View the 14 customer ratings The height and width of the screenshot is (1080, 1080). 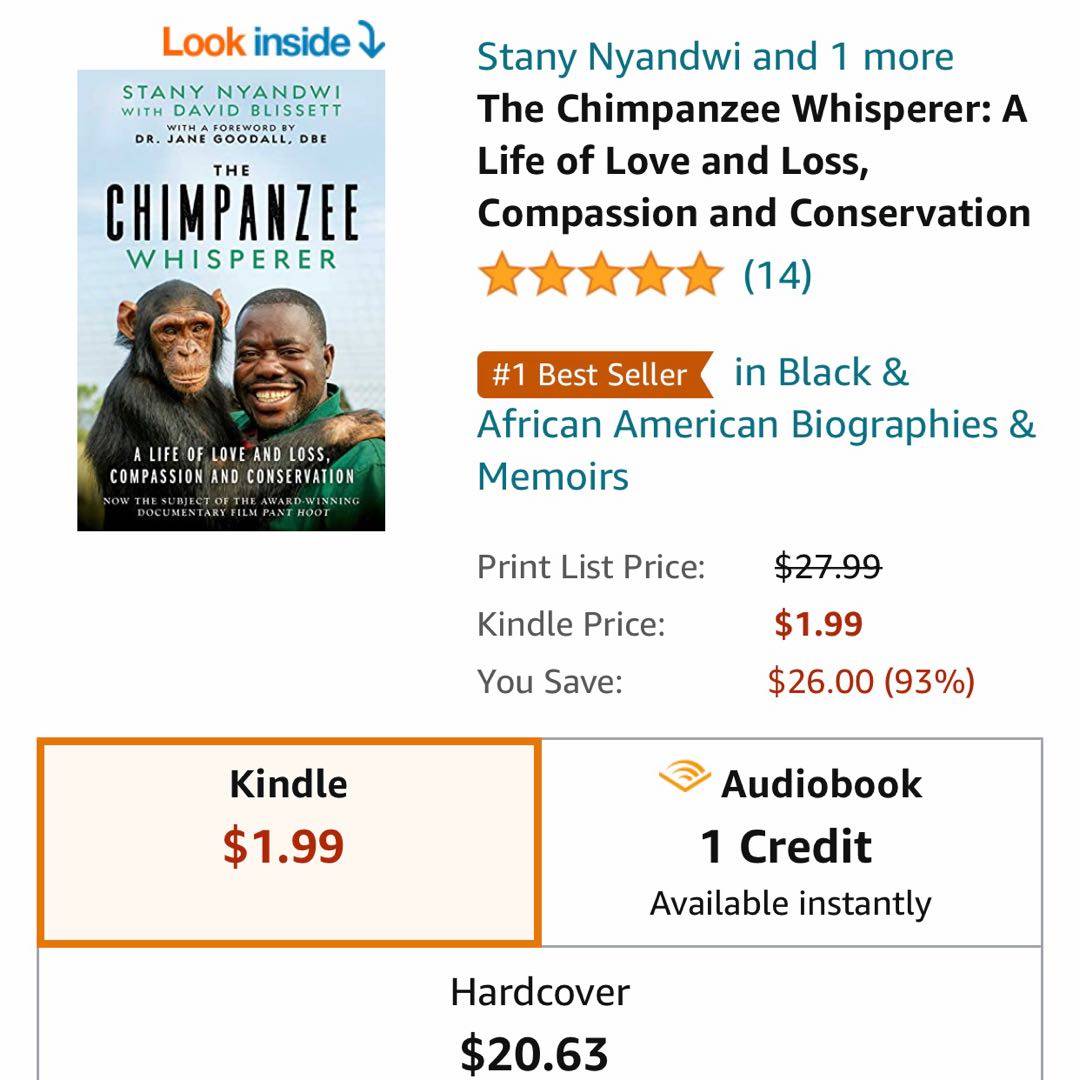[x=777, y=275]
